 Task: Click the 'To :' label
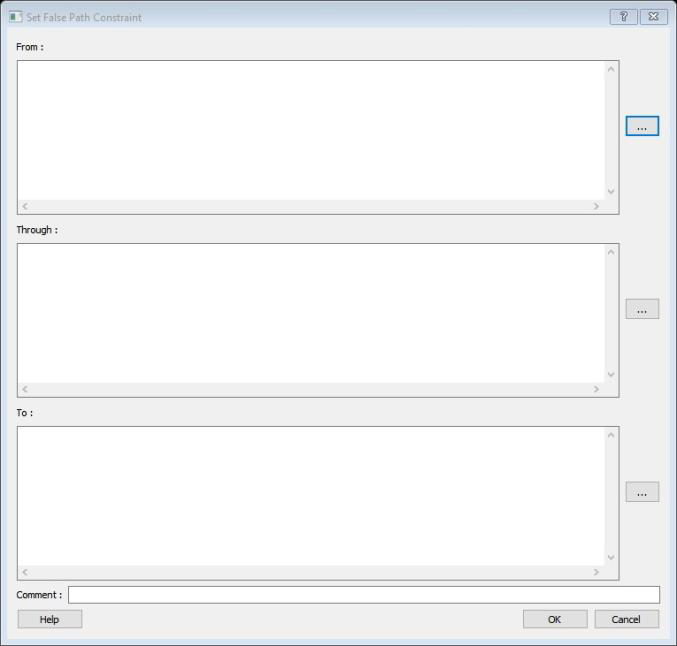25,413
